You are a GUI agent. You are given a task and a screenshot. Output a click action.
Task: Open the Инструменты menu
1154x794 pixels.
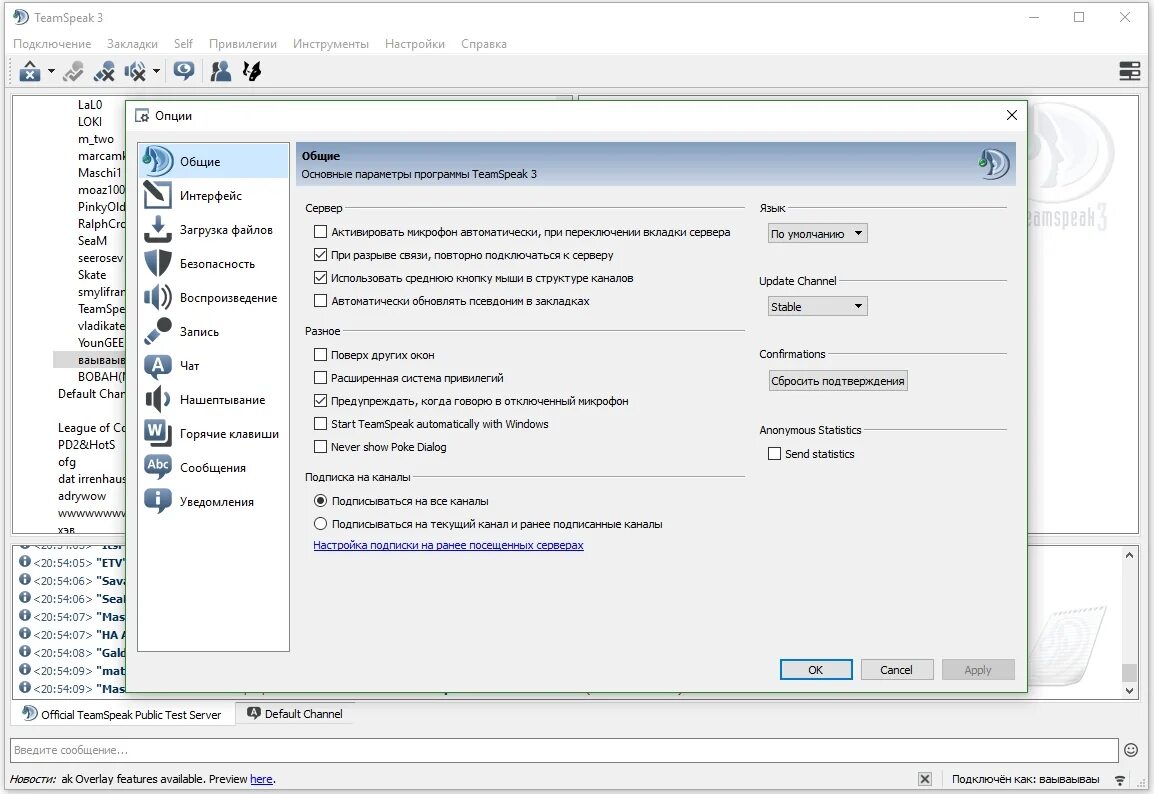coord(330,44)
